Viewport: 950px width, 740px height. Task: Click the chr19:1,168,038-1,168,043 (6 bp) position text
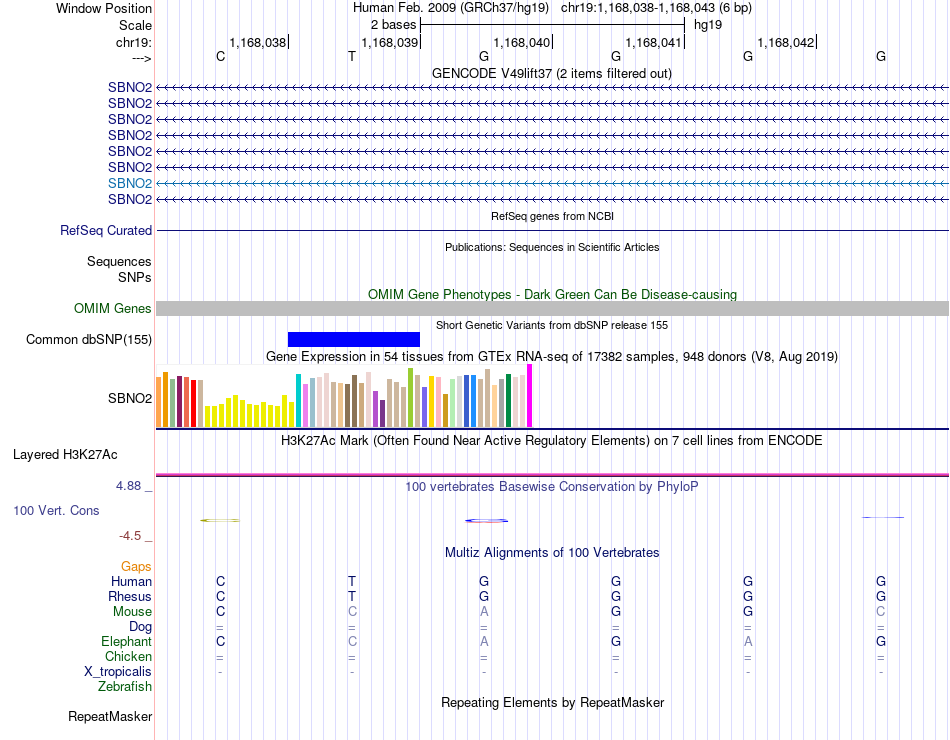coord(656,8)
